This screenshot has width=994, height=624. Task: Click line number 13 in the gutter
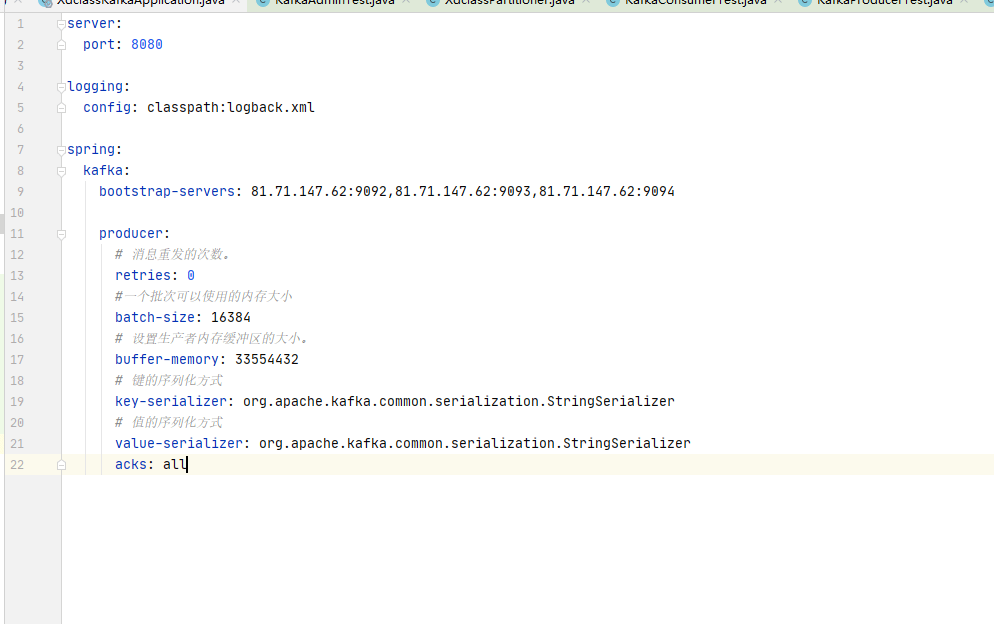(17, 275)
